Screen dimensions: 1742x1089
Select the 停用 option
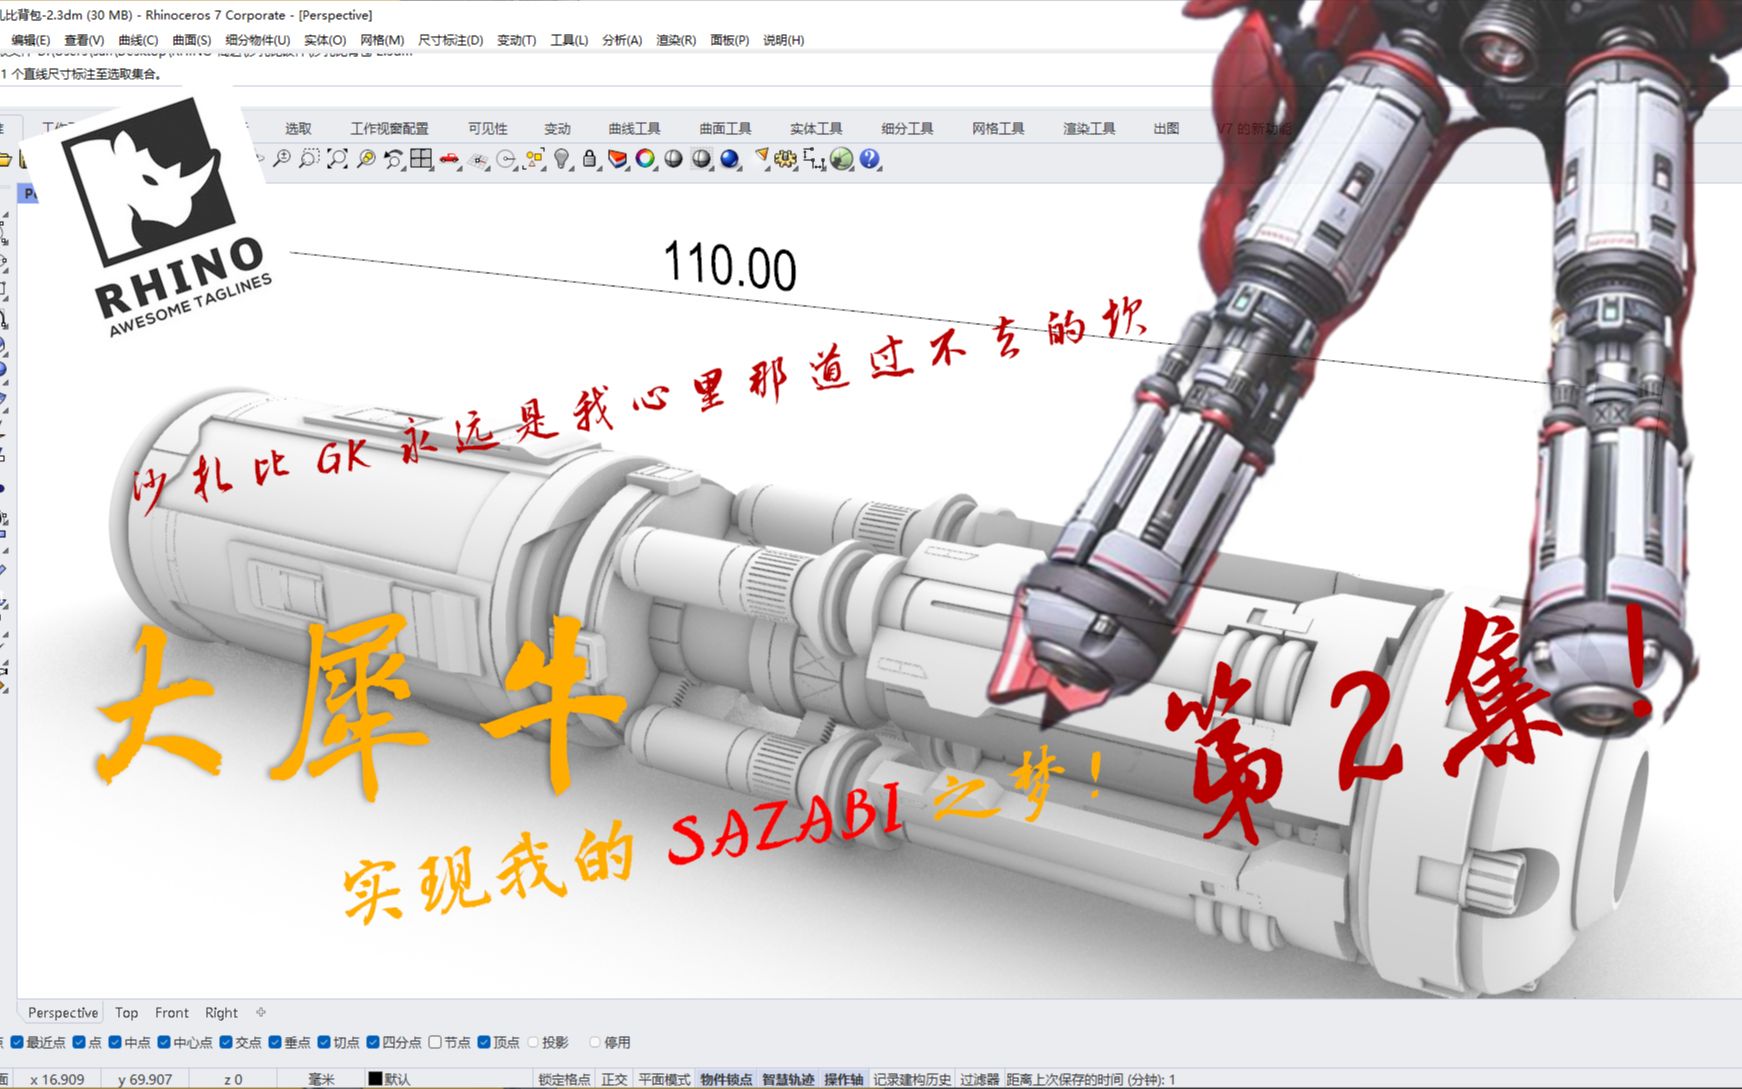click(x=595, y=1042)
